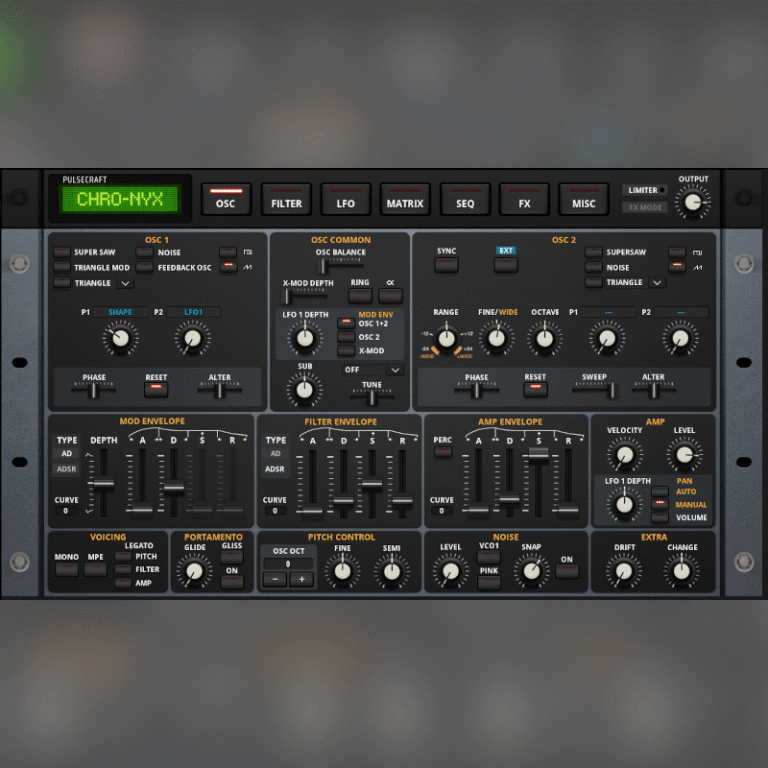Open OSC 1 P2 LFO1 selector

pyautogui.click(x=193, y=312)
